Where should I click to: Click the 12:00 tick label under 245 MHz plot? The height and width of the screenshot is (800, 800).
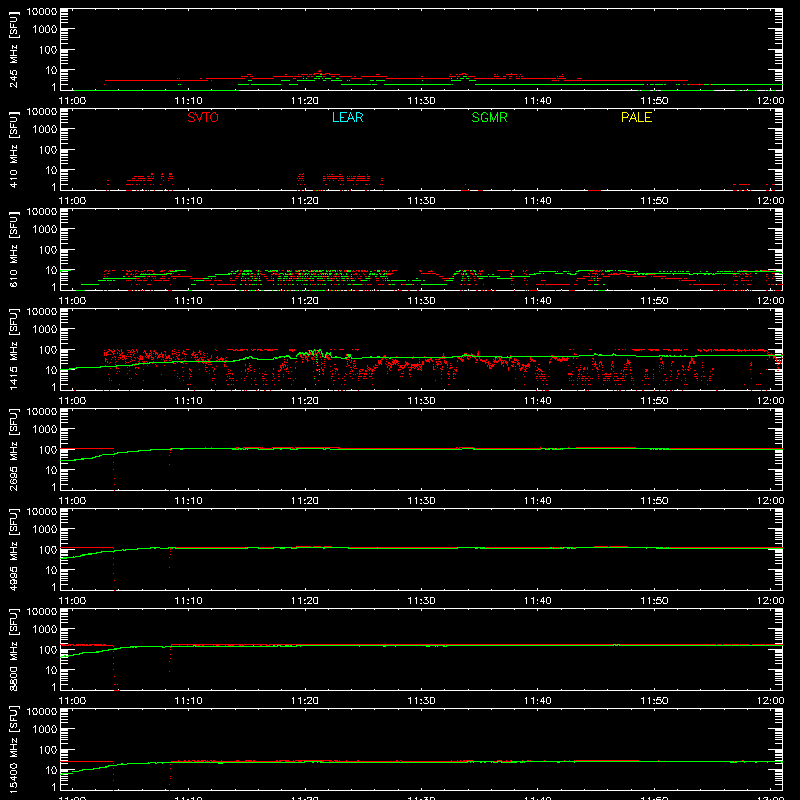770,101
